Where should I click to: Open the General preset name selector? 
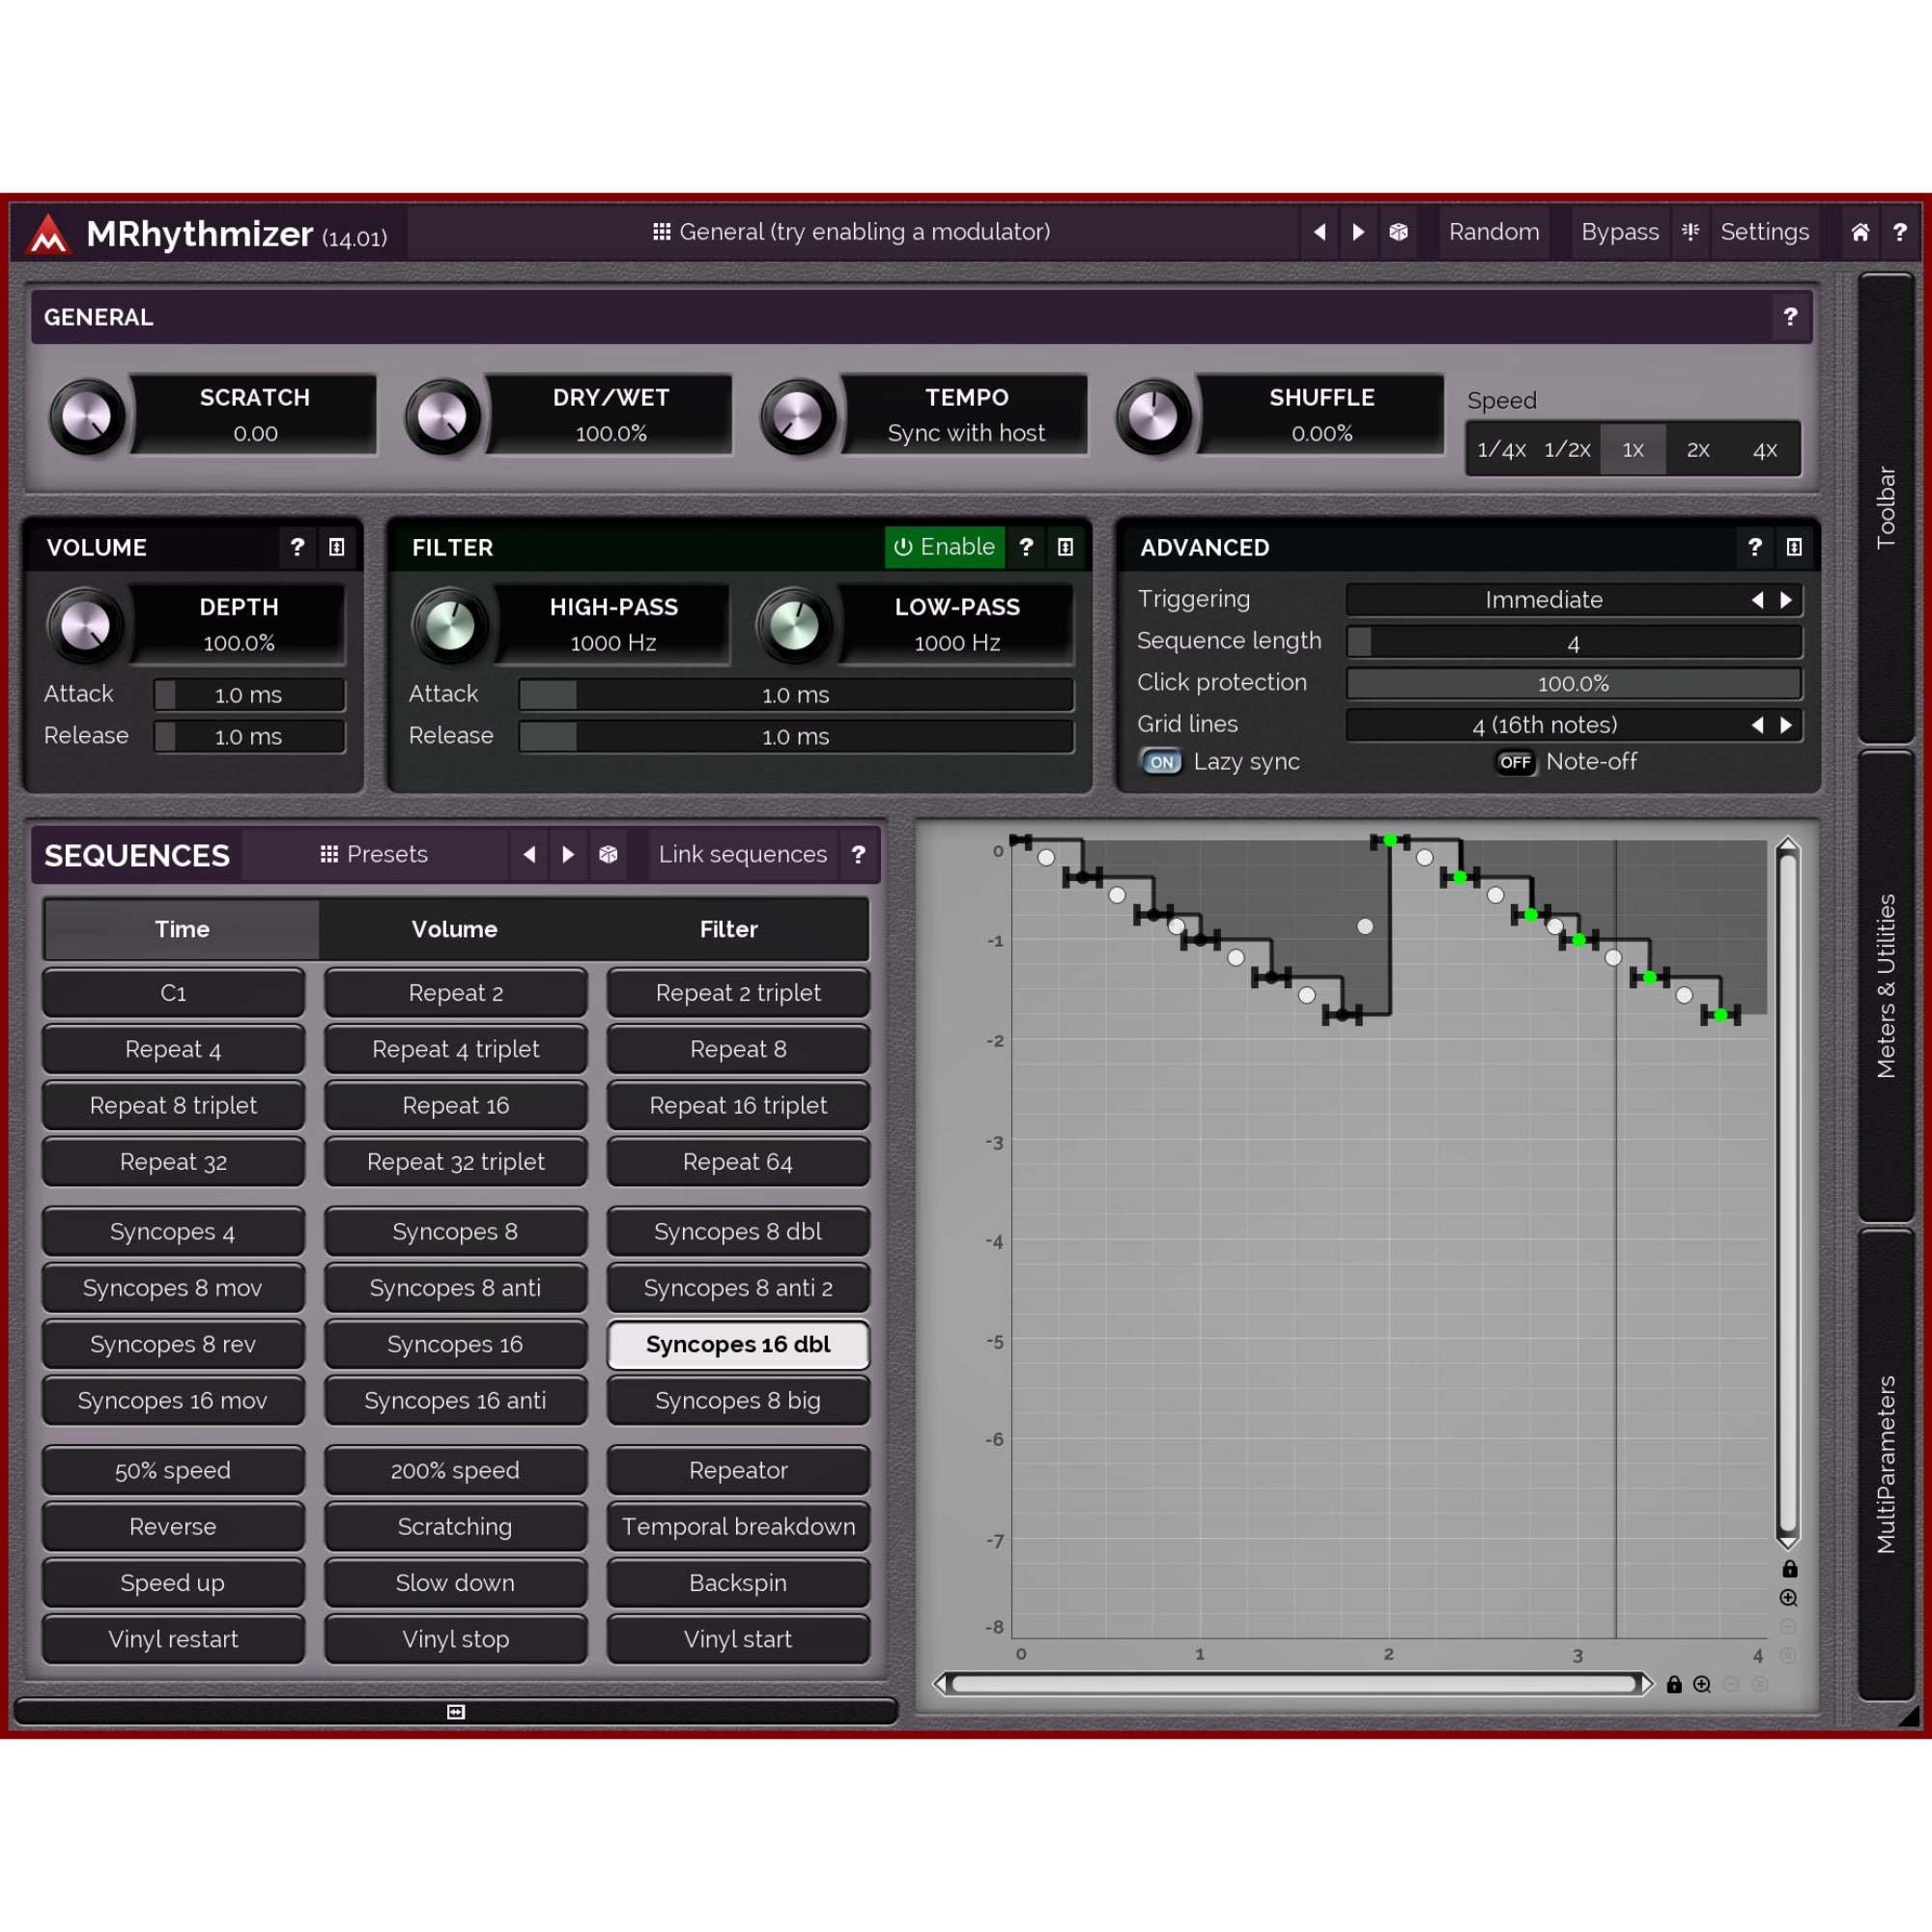[x=852, y=232]
